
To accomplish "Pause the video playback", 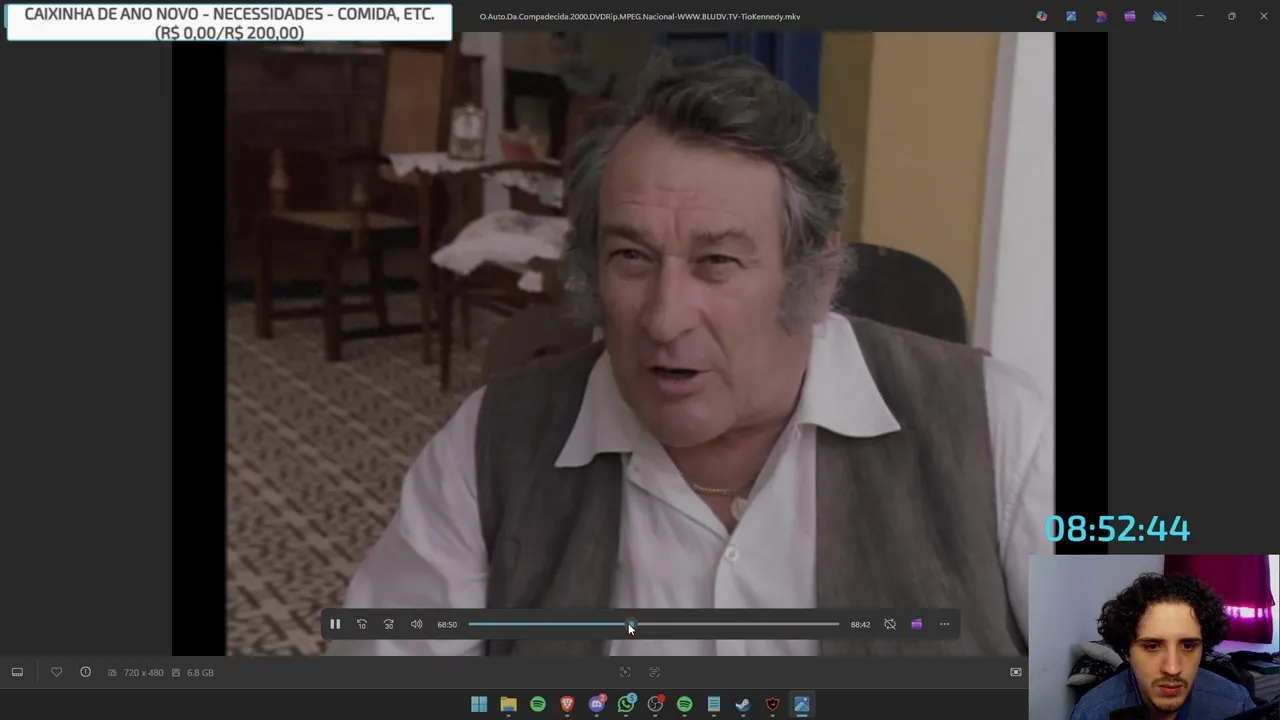I will [x=335, y=624].
